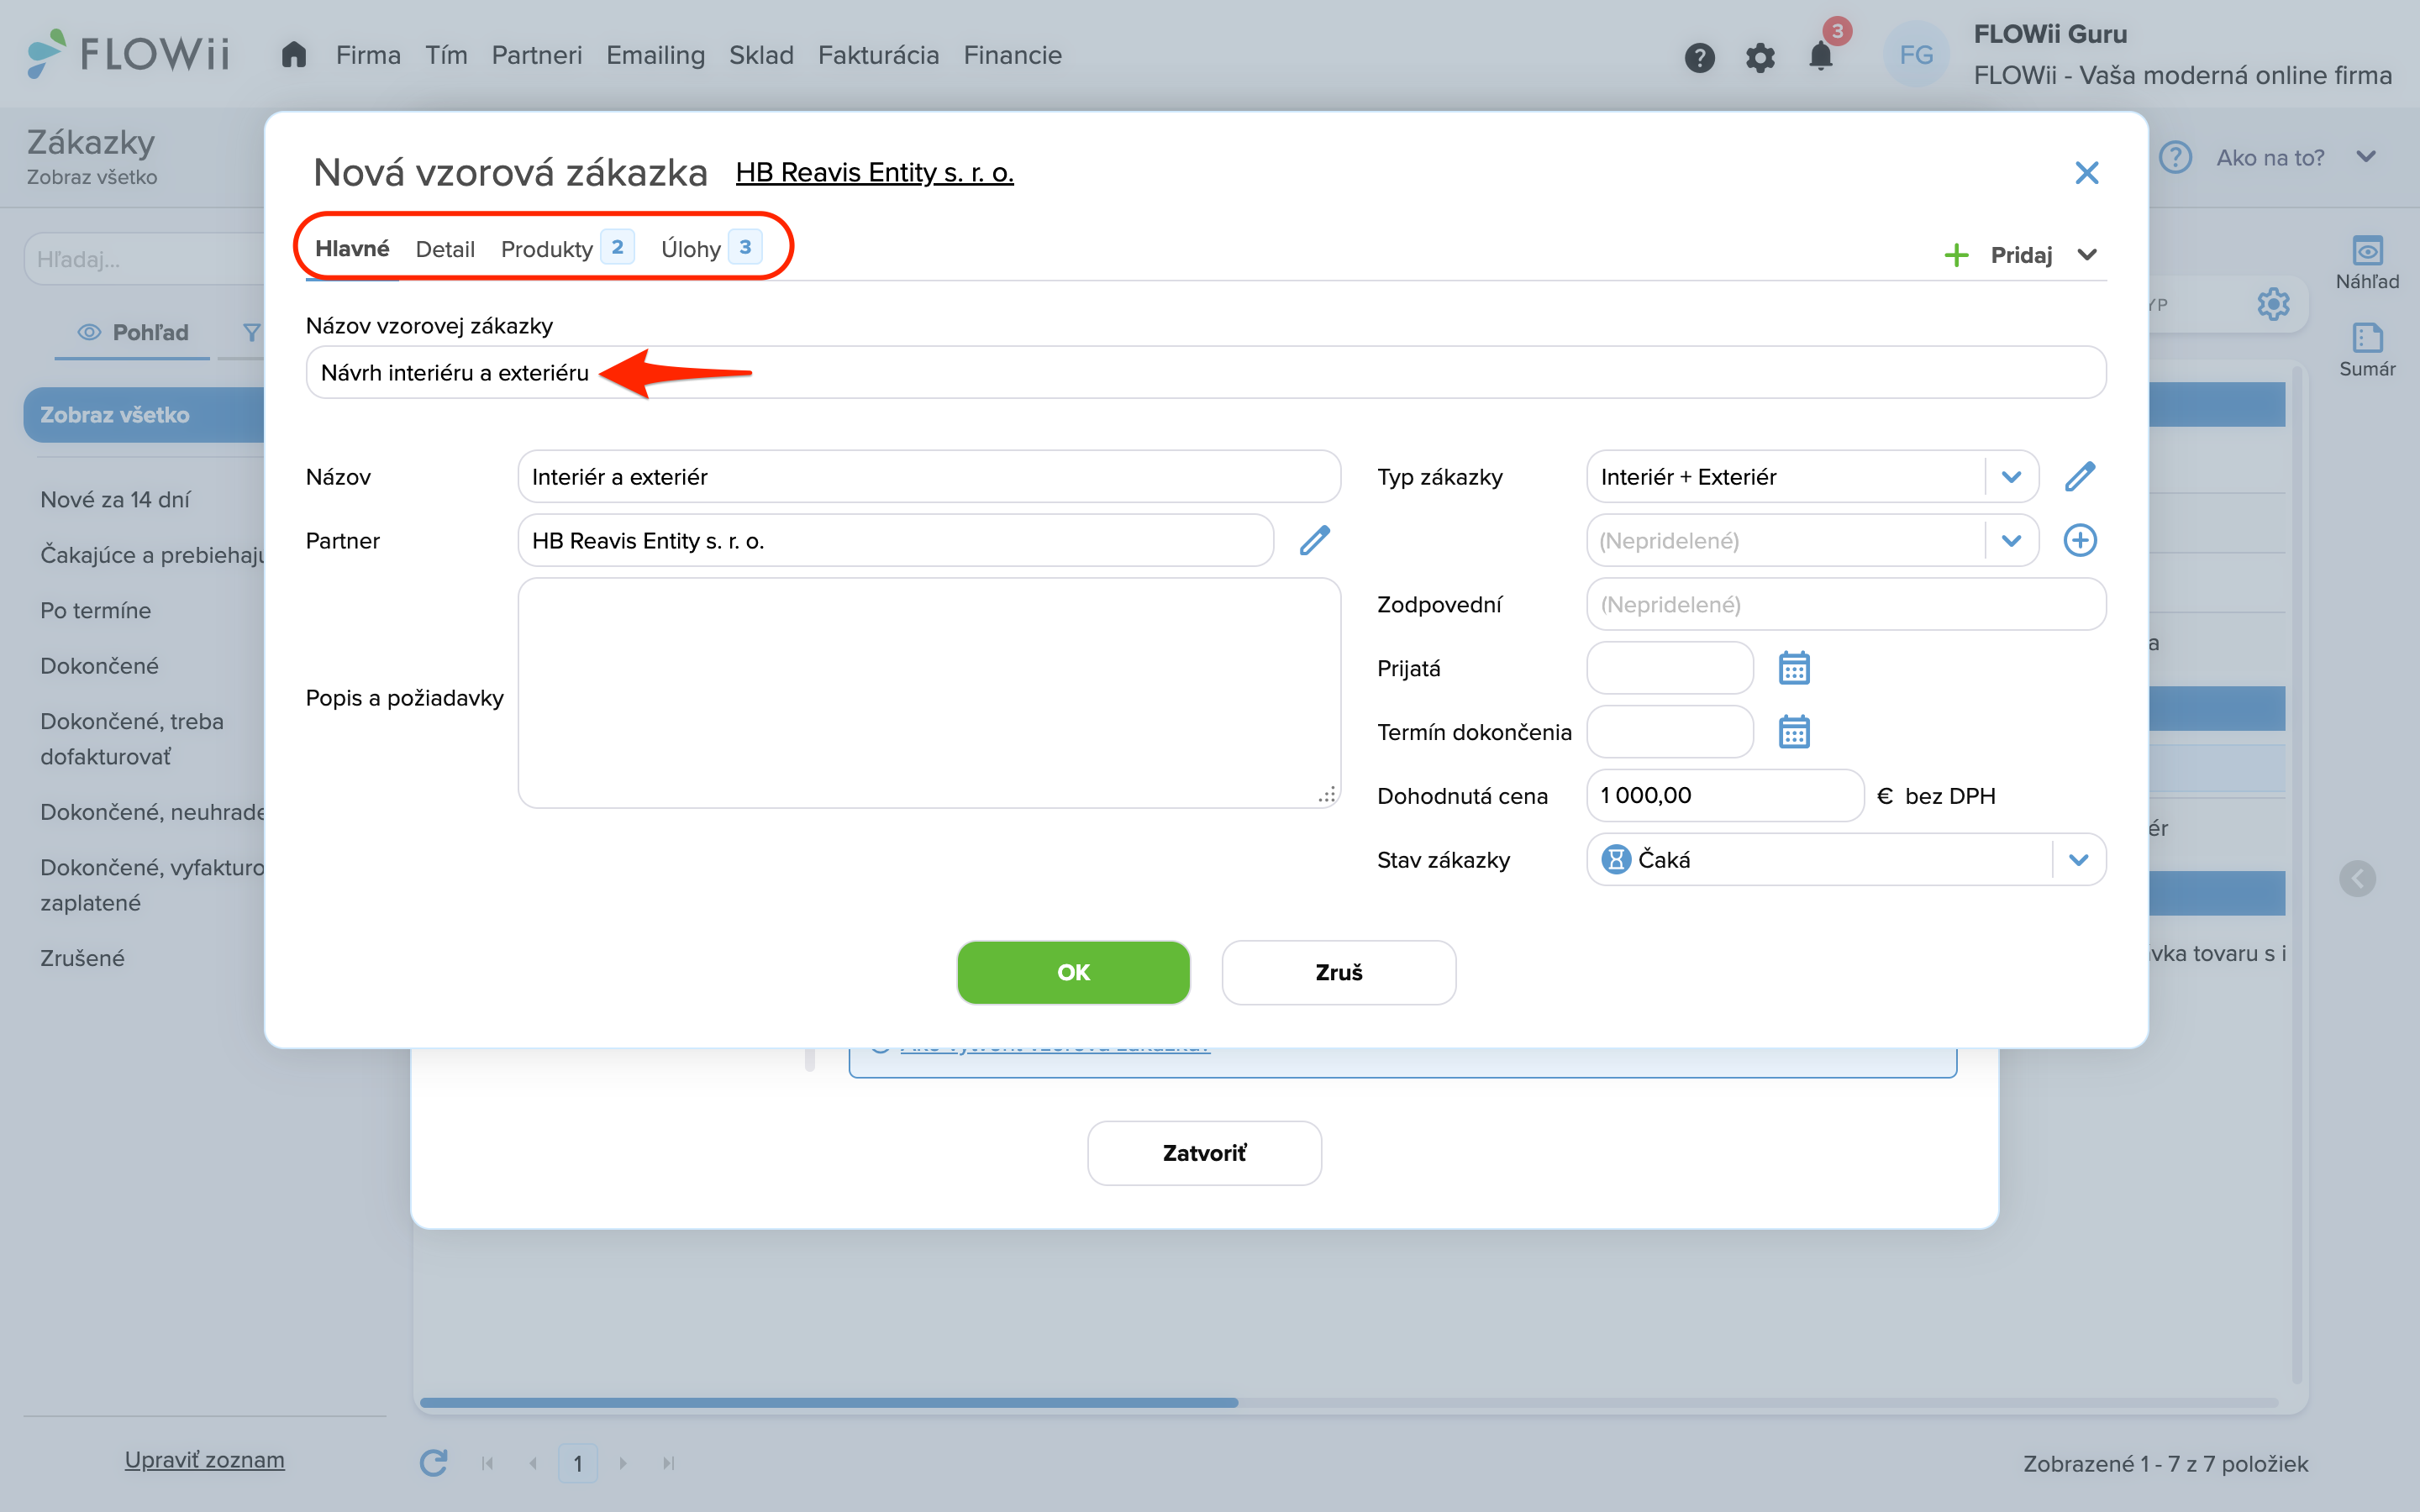Click the Partner input field

click(895, 540)
